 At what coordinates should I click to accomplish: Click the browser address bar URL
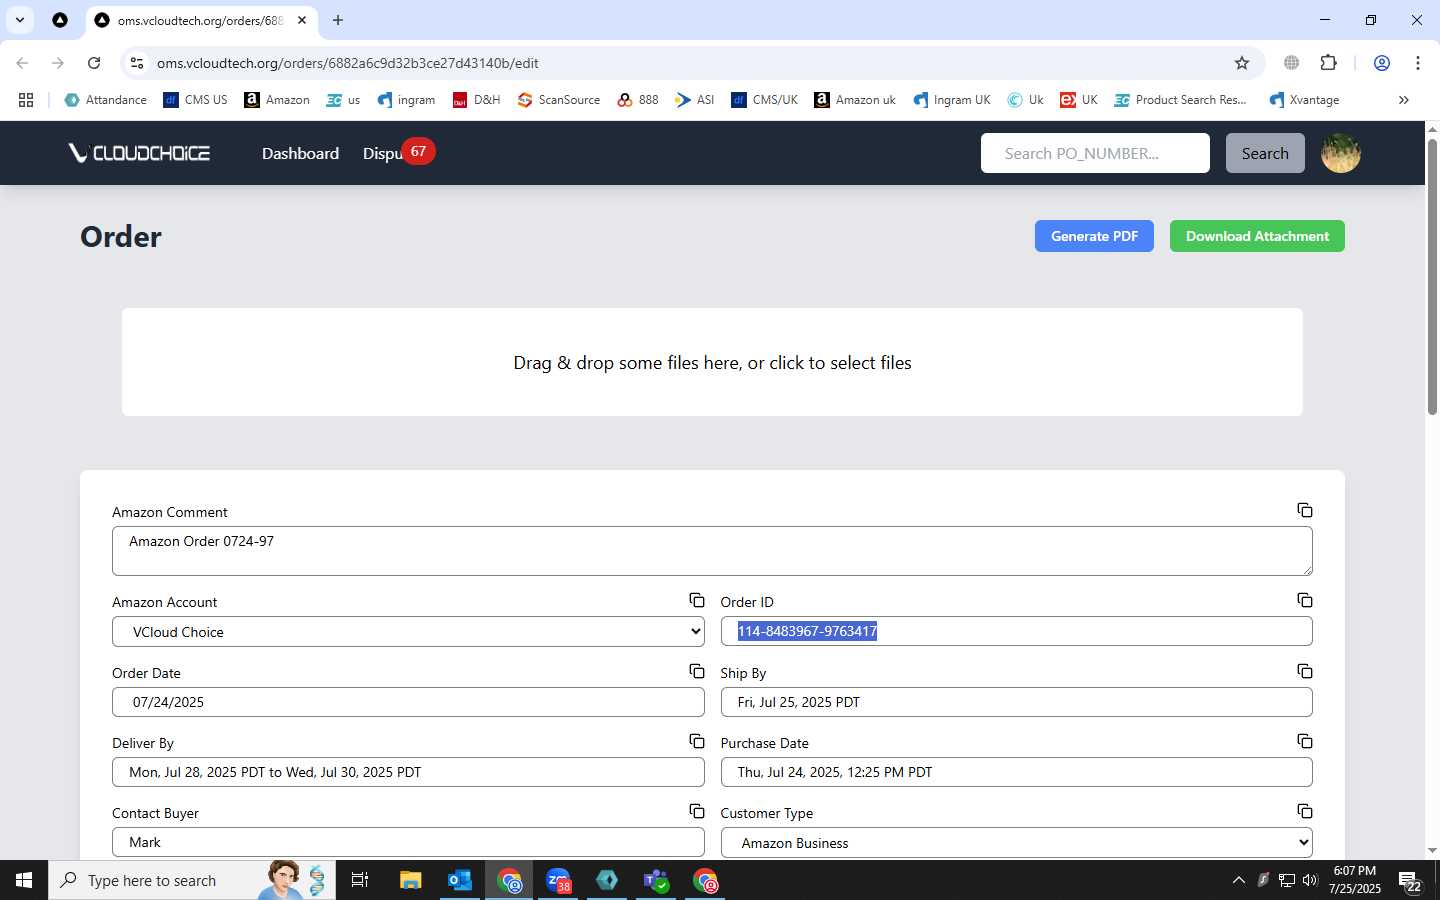pos(347,63)
